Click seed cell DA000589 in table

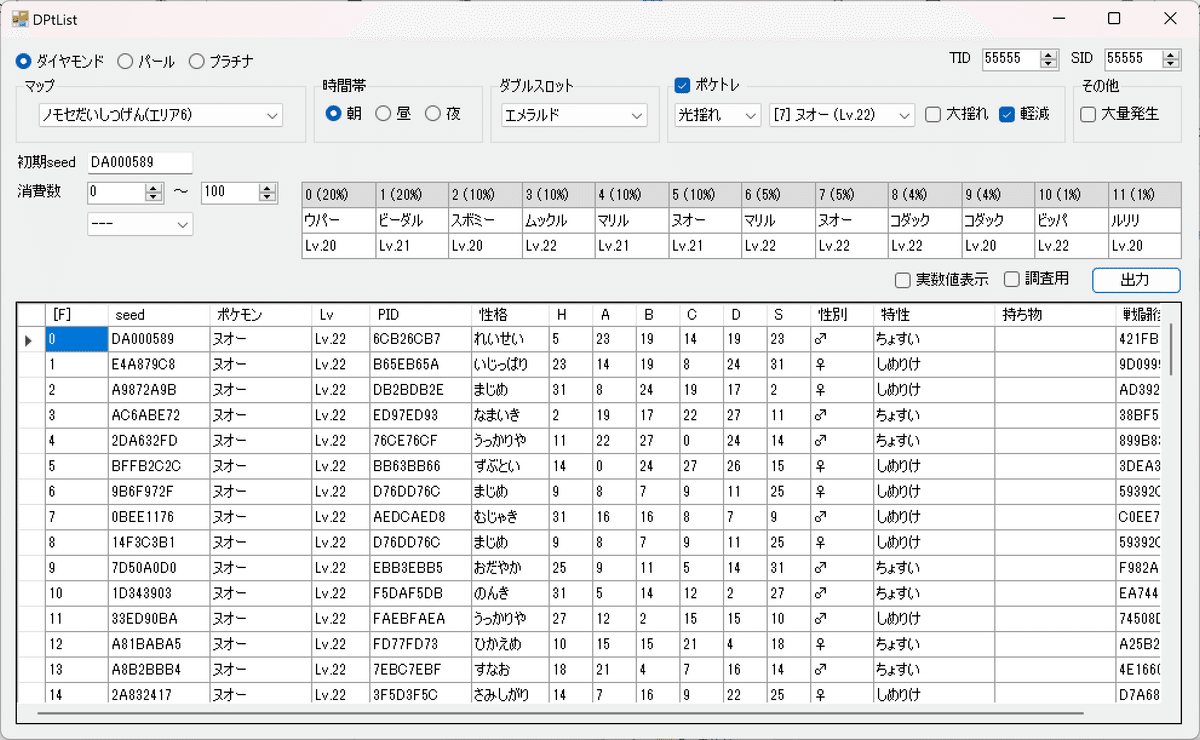(158, 339)
